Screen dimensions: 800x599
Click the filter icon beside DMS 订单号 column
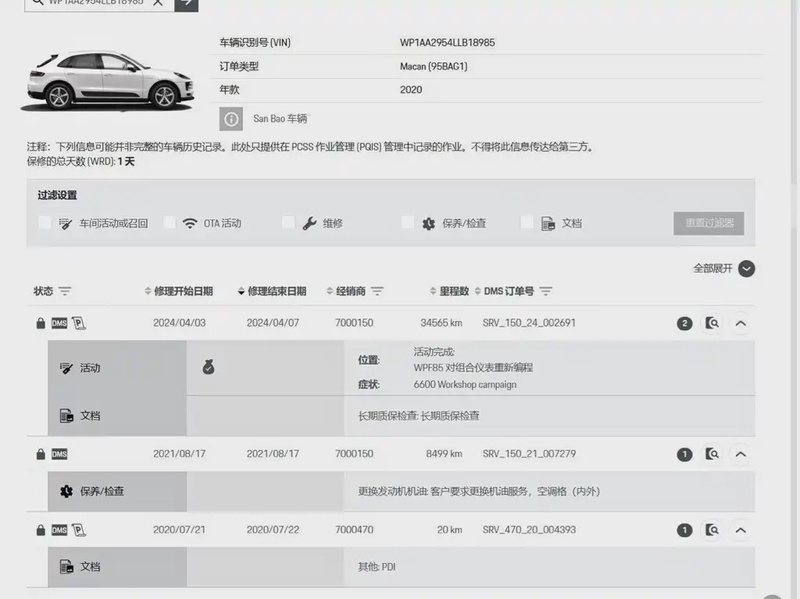[545, 291]
